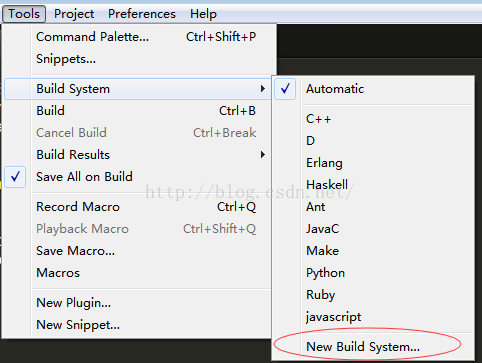Choose Erlang build system
This screenshot has width=482, height=363.
(373, 163)
